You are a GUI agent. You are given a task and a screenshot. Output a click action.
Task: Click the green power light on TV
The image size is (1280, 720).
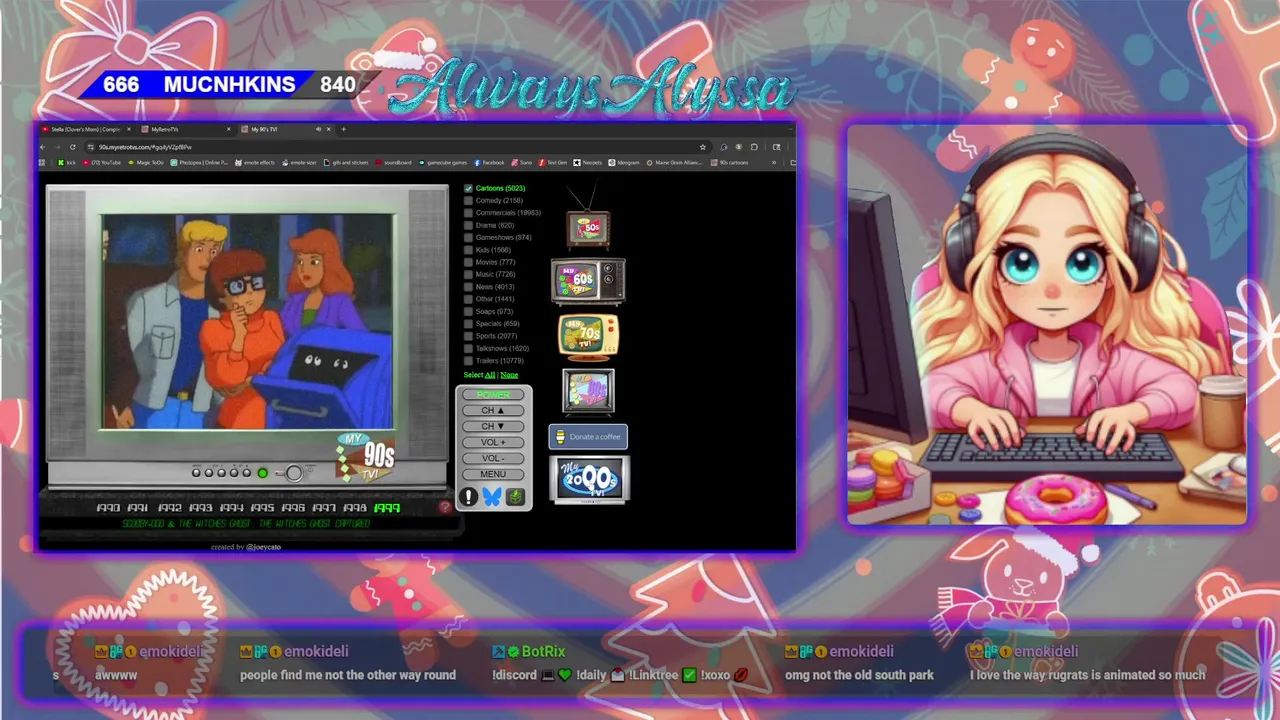pos(263,473)
